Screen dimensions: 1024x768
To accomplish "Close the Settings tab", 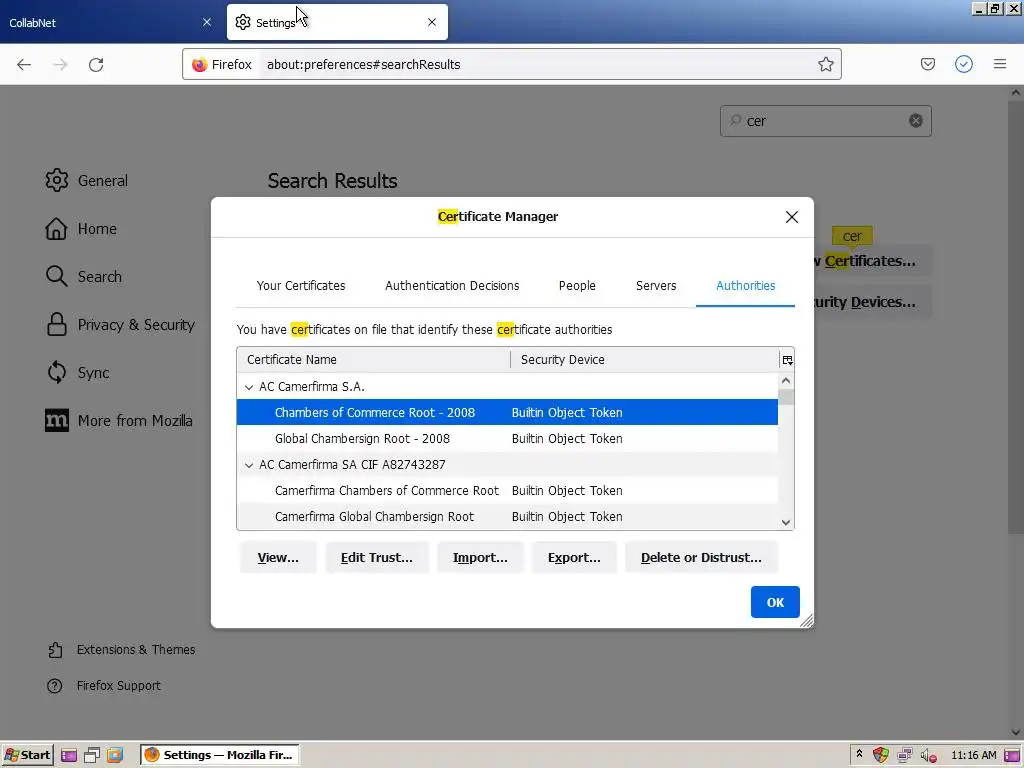I will pos(432,22).
